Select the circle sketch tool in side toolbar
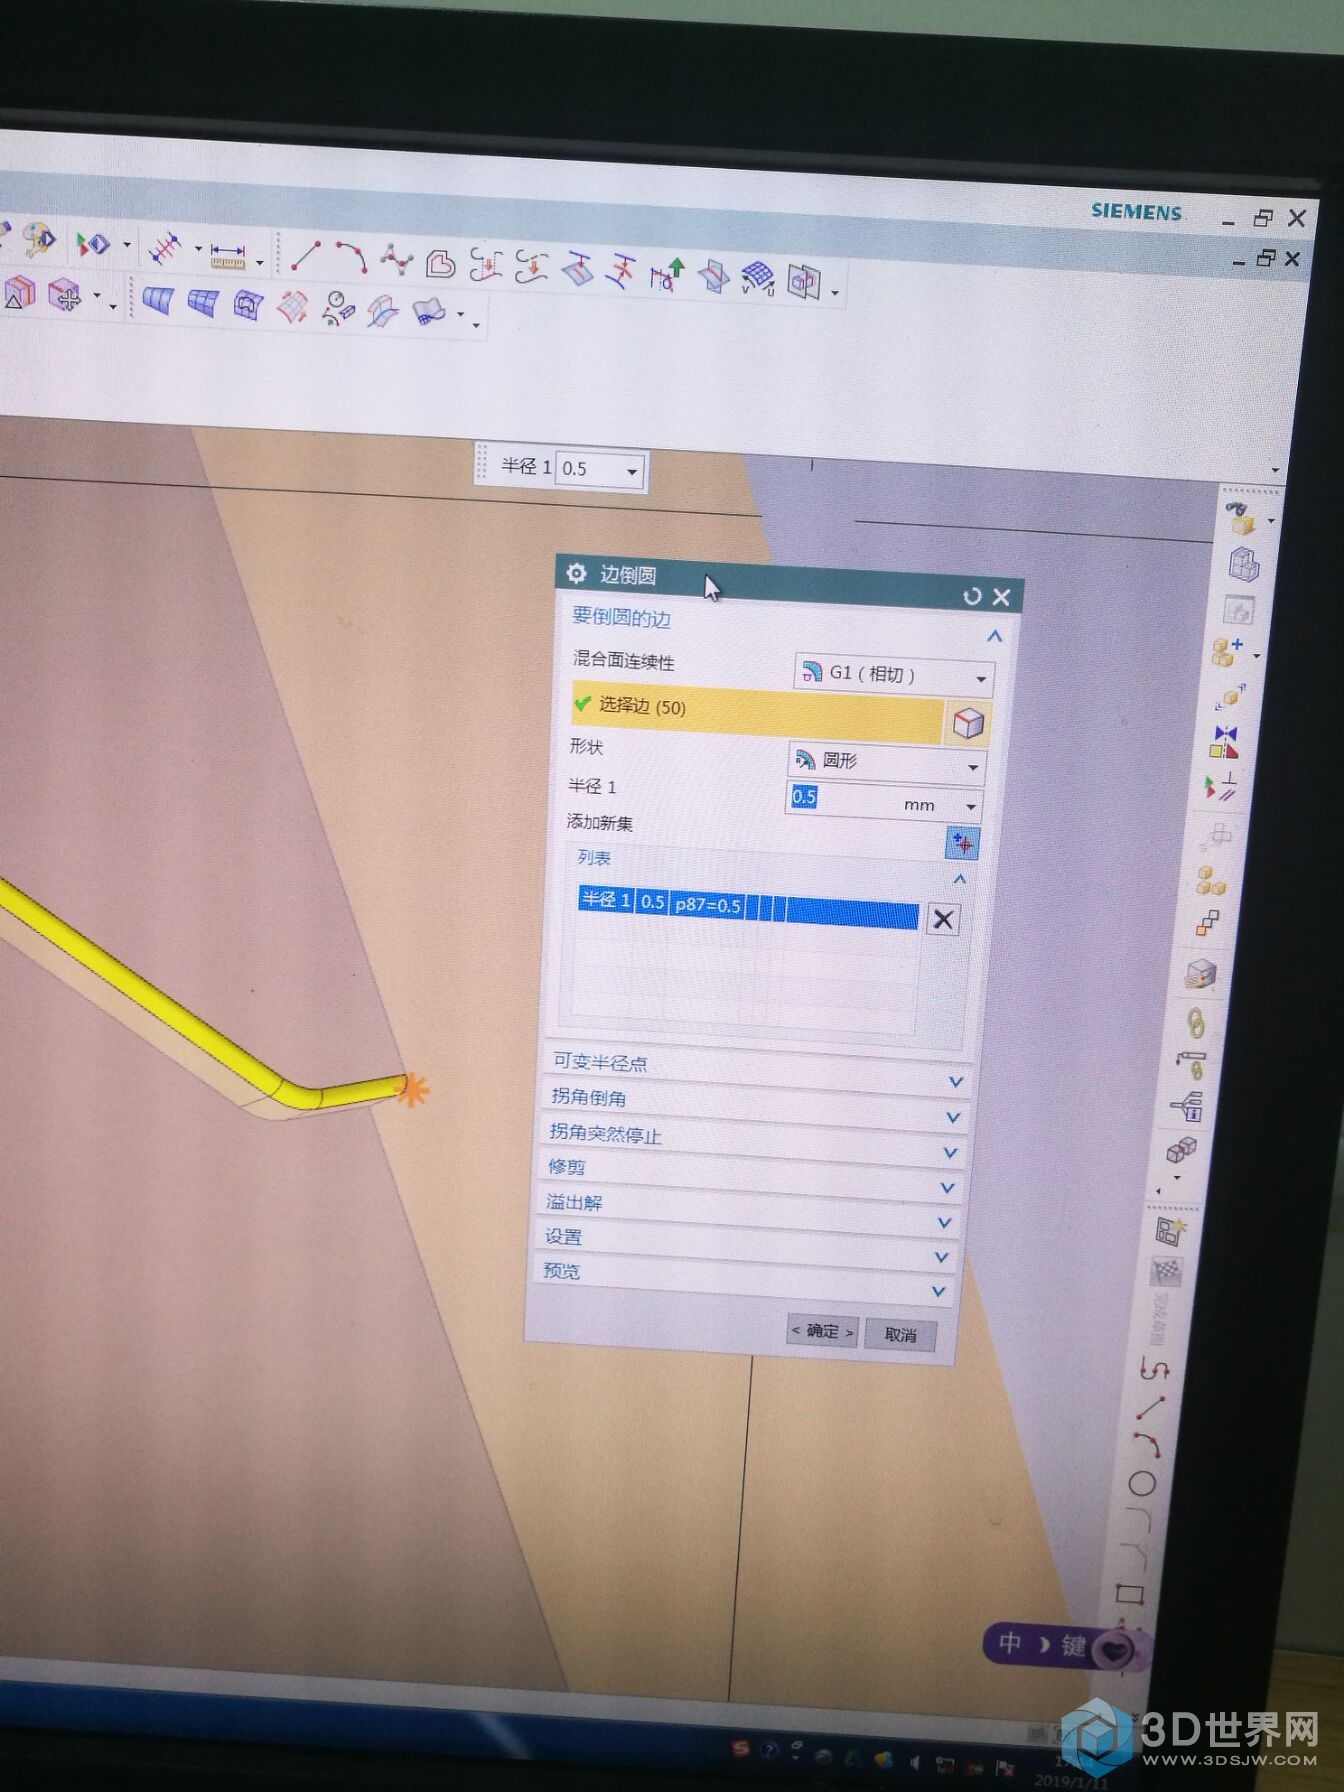 (1141, 1484)
